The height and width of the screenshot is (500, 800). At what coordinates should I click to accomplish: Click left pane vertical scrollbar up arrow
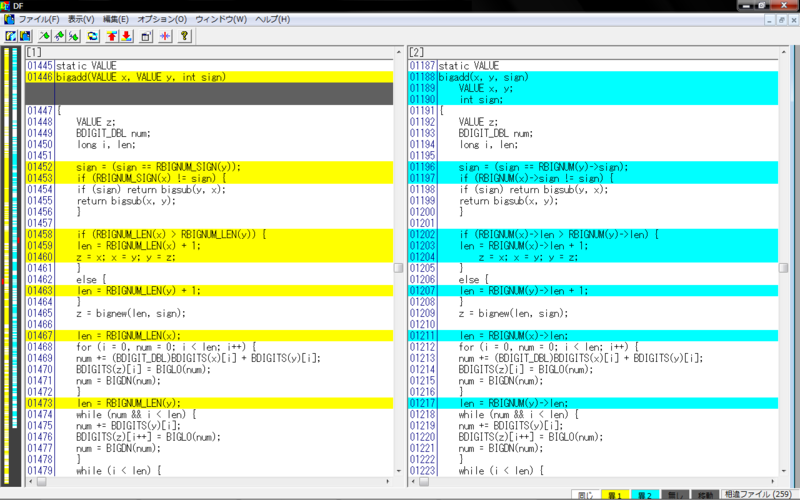click(398, 52)
